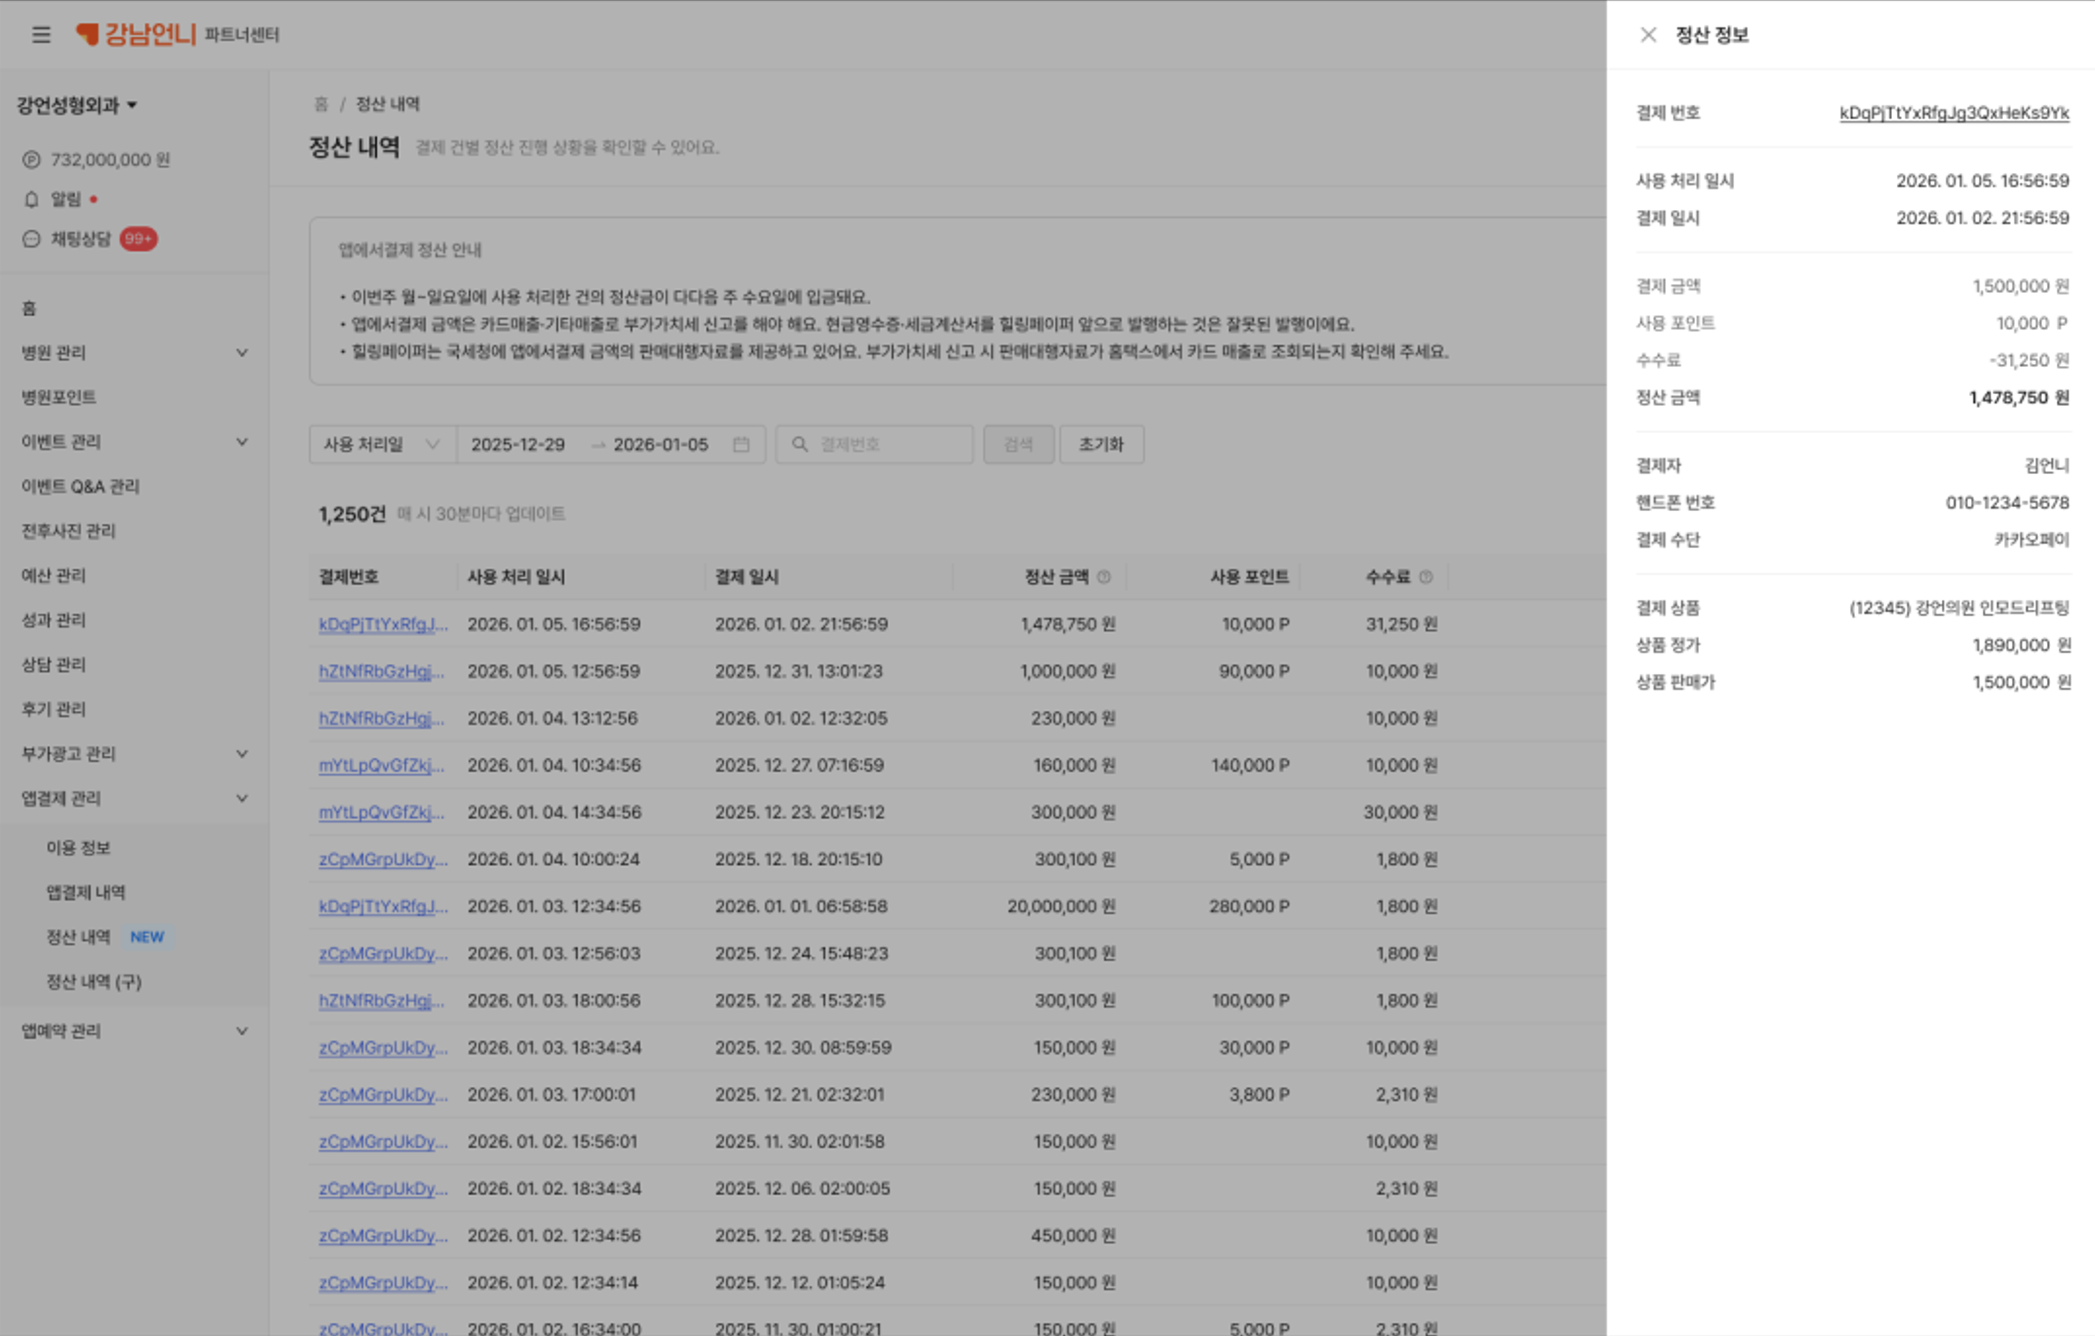Open 앱결제 내역 in the sidebar

coord(86,892)
